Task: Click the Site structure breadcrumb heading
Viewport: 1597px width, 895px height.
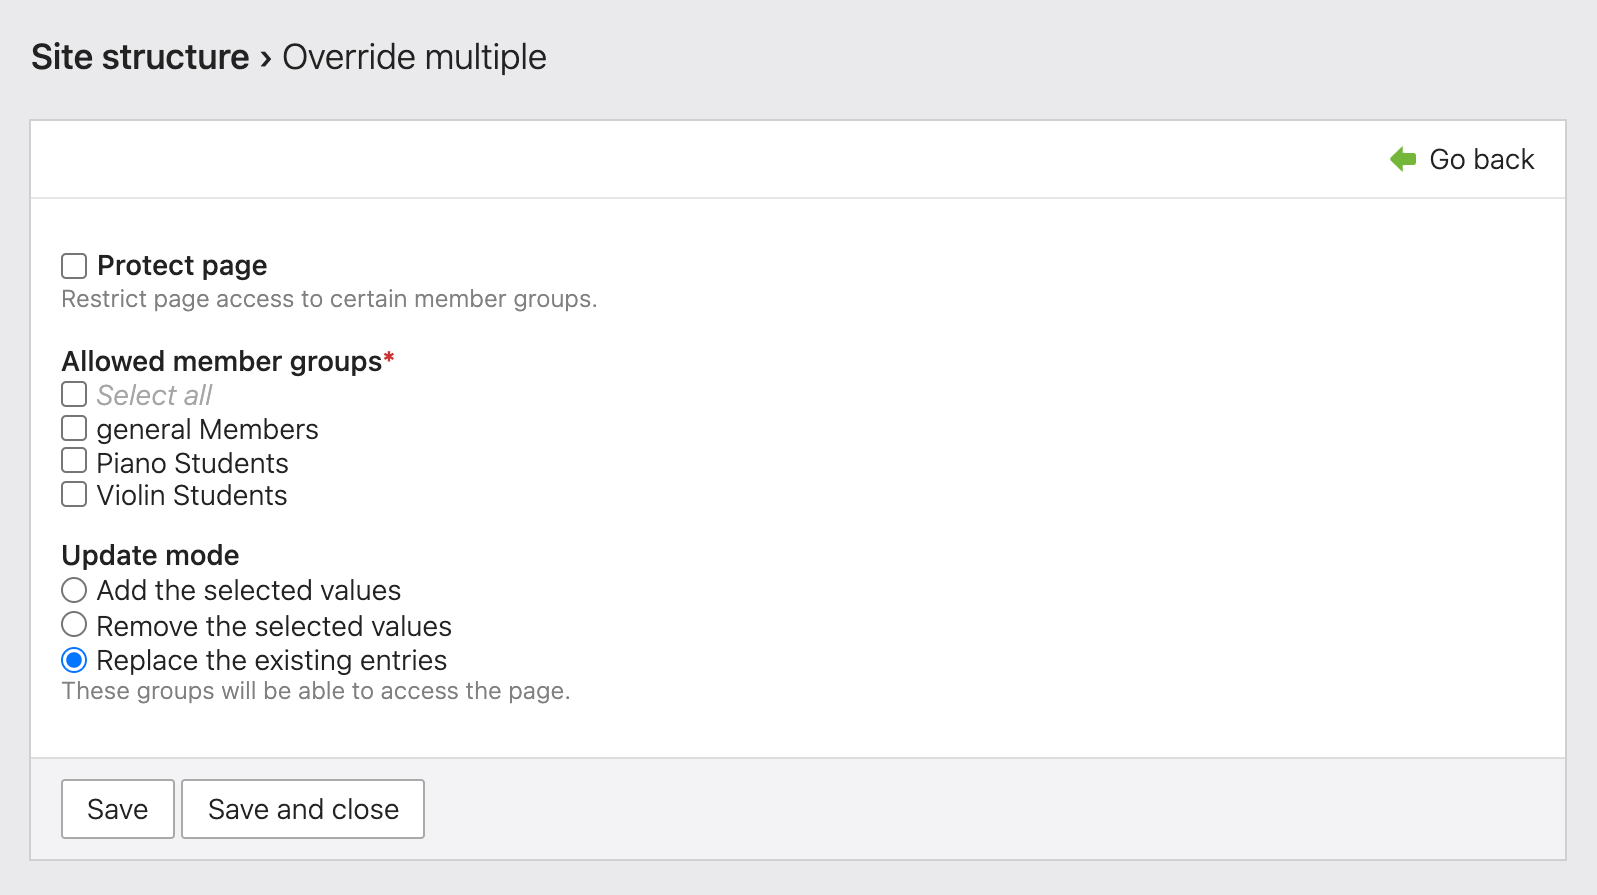Action: click(x=140, y=57)
